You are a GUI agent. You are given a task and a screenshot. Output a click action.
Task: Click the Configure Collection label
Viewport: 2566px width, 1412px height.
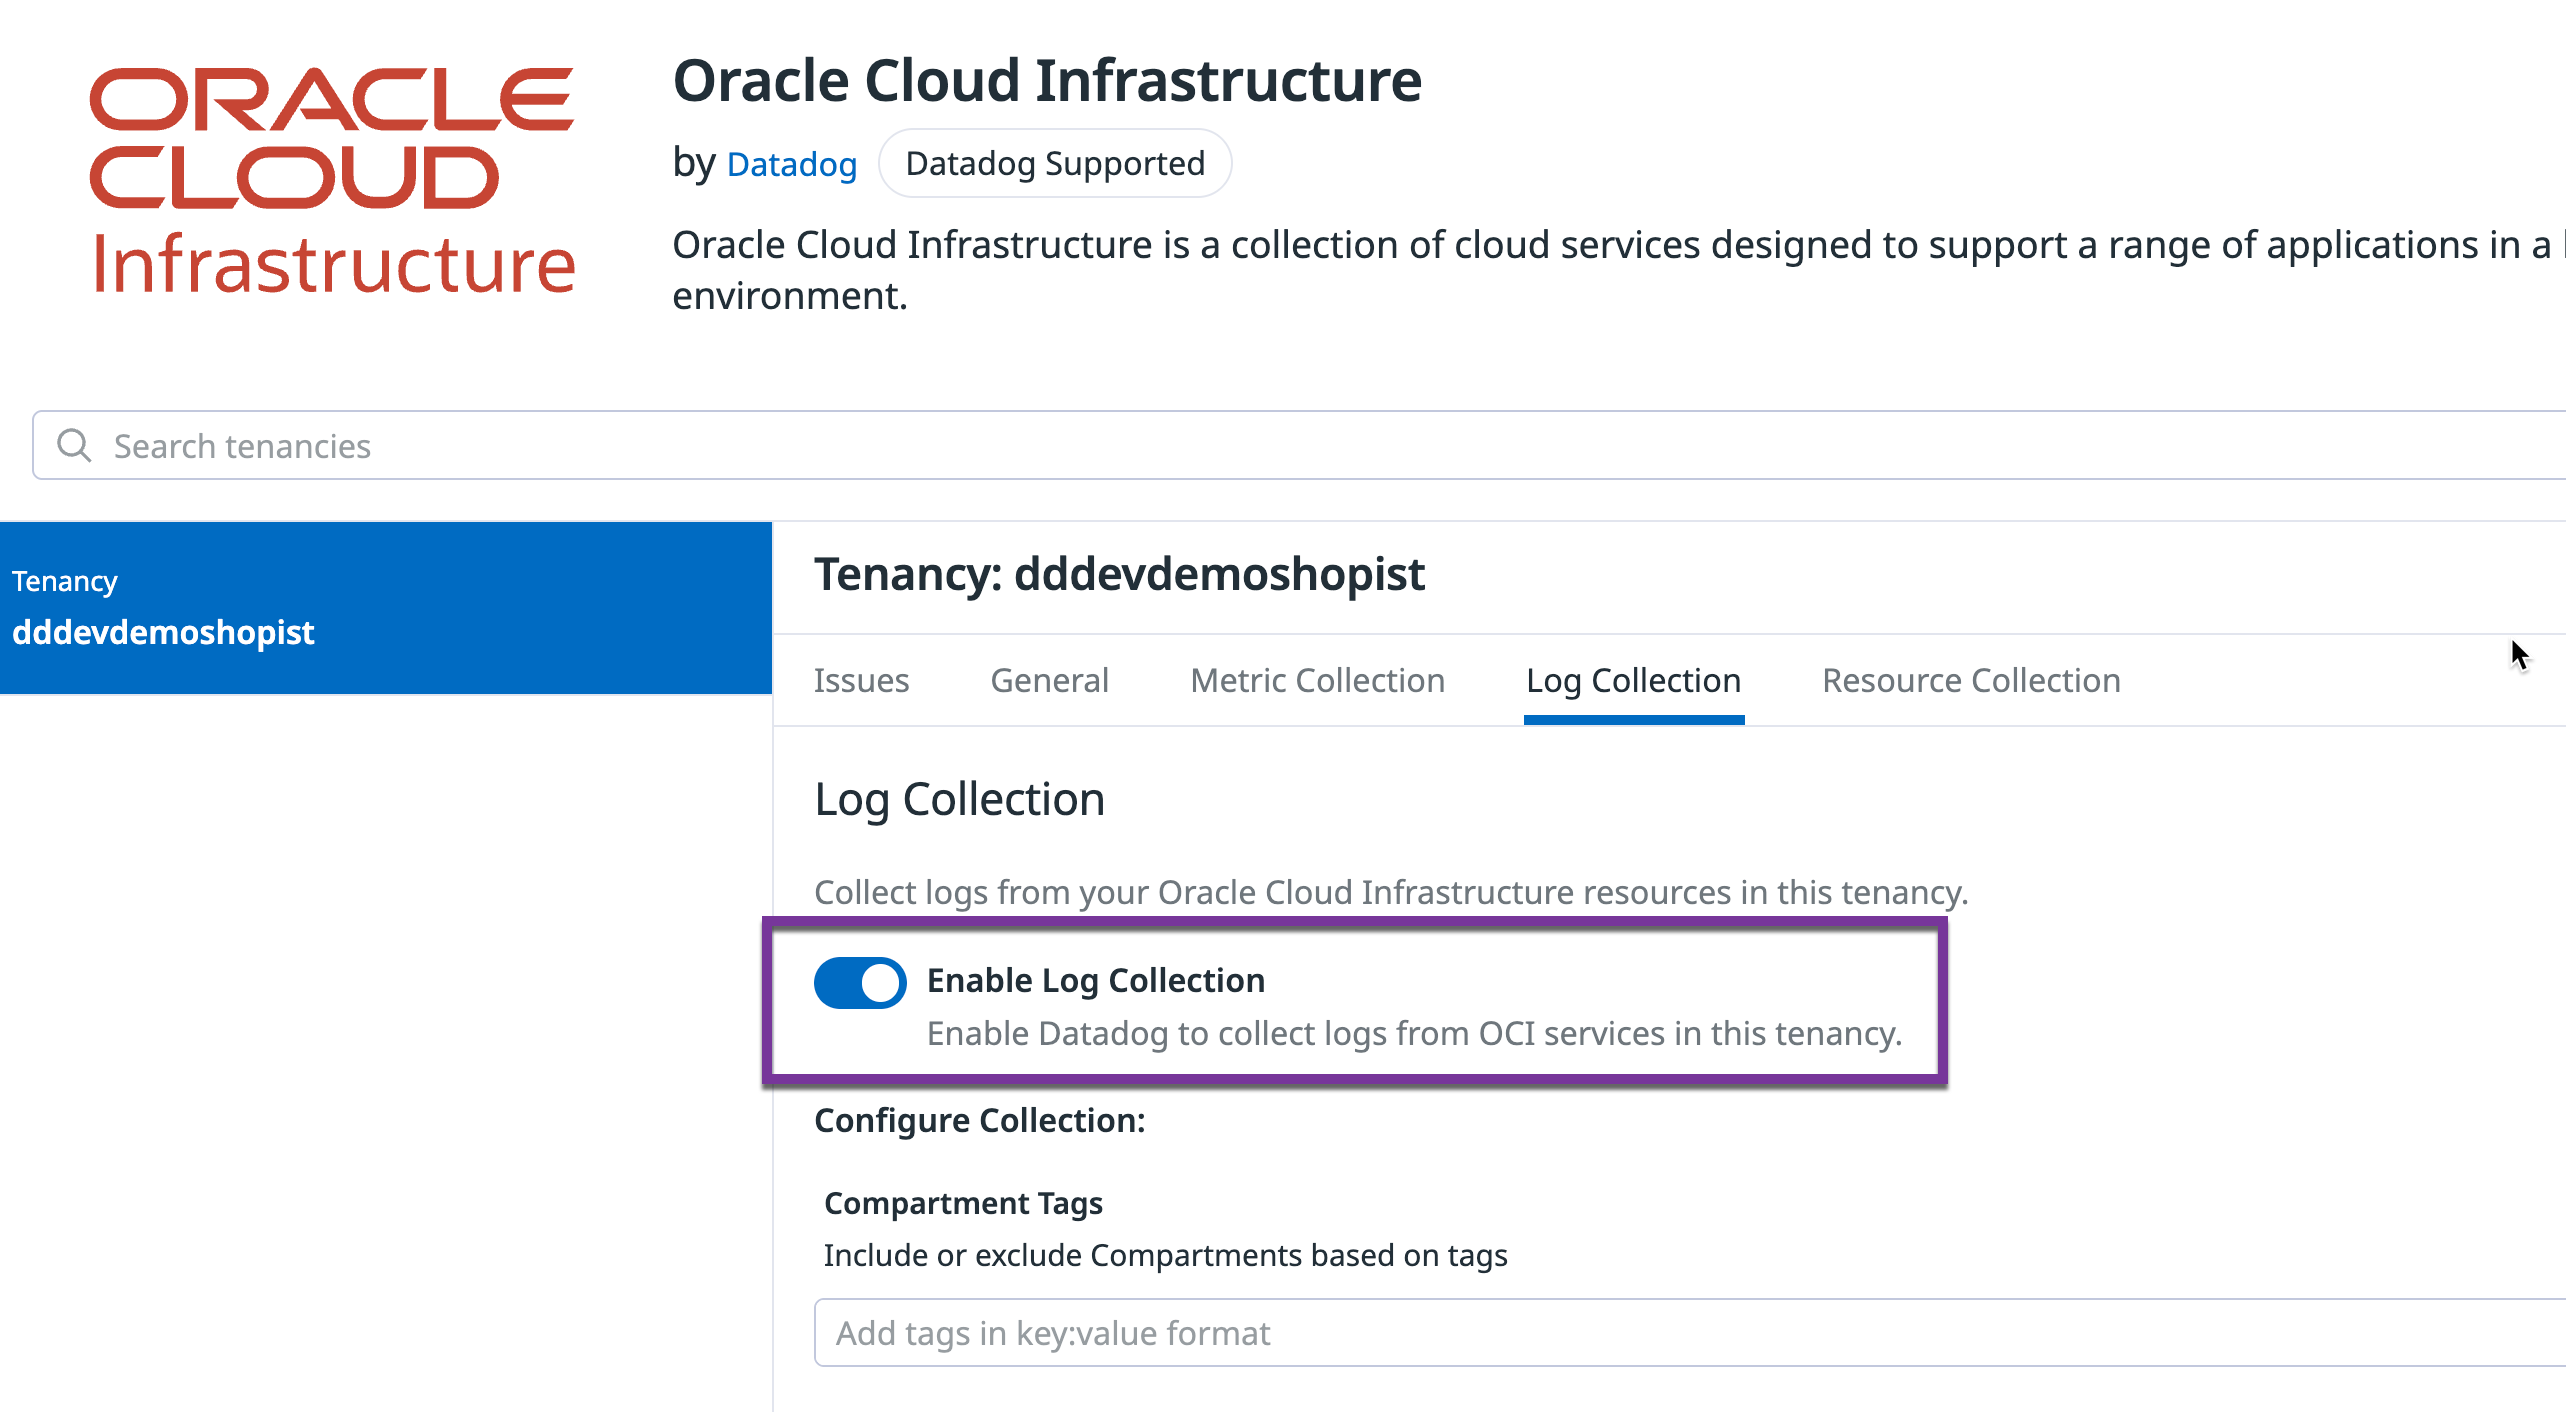point(979,1121)
